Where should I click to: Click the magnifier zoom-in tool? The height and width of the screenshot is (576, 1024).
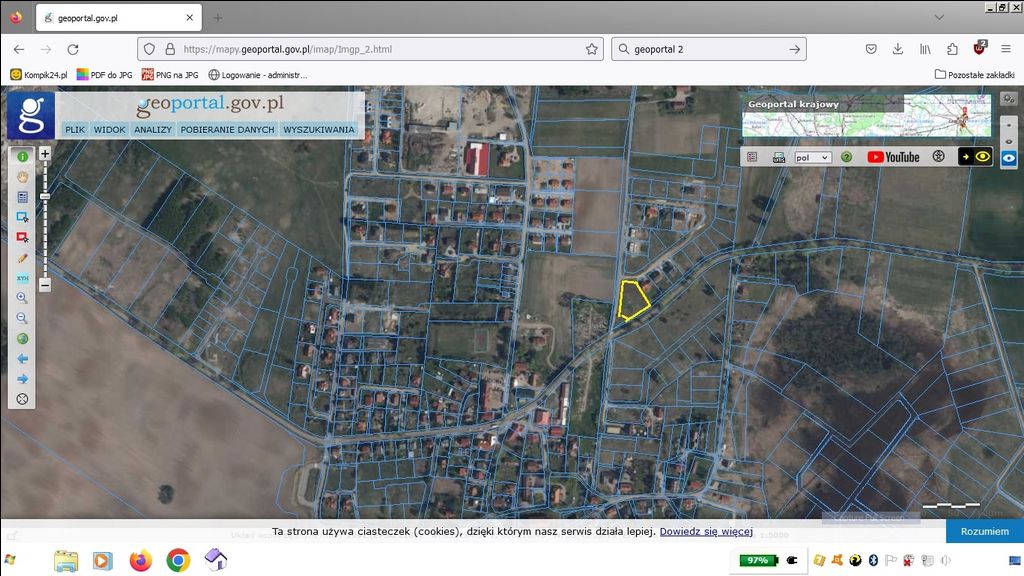coord(22,298)
